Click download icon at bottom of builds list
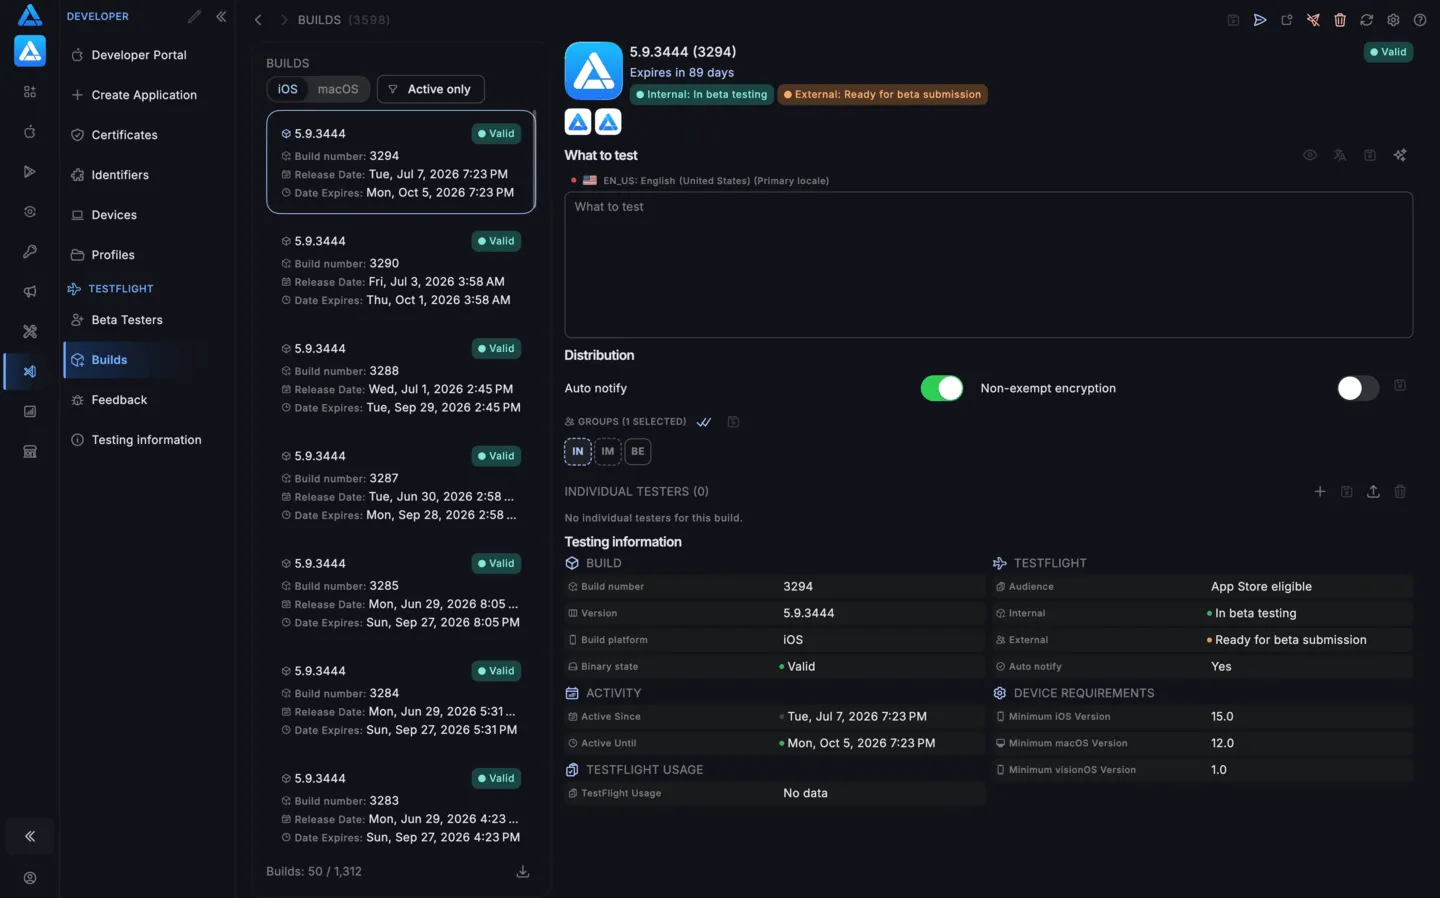 522,872
